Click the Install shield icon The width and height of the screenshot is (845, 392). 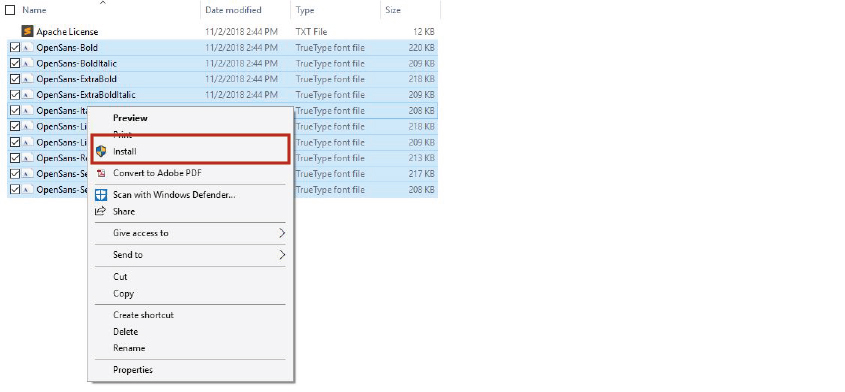(101, 151)
